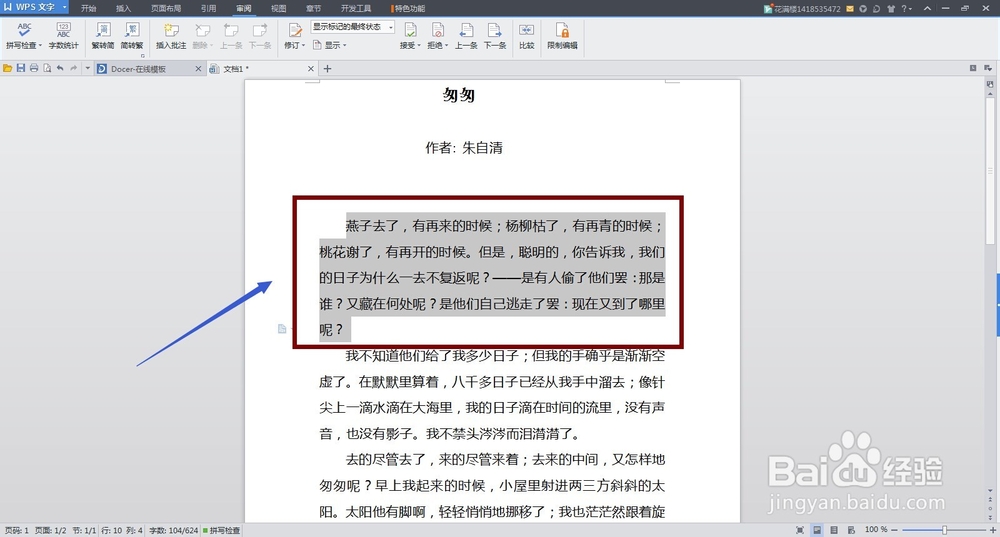1000x537 pixels.
Task: Click 接受 to accept the change
Action: tap(409, 36)
